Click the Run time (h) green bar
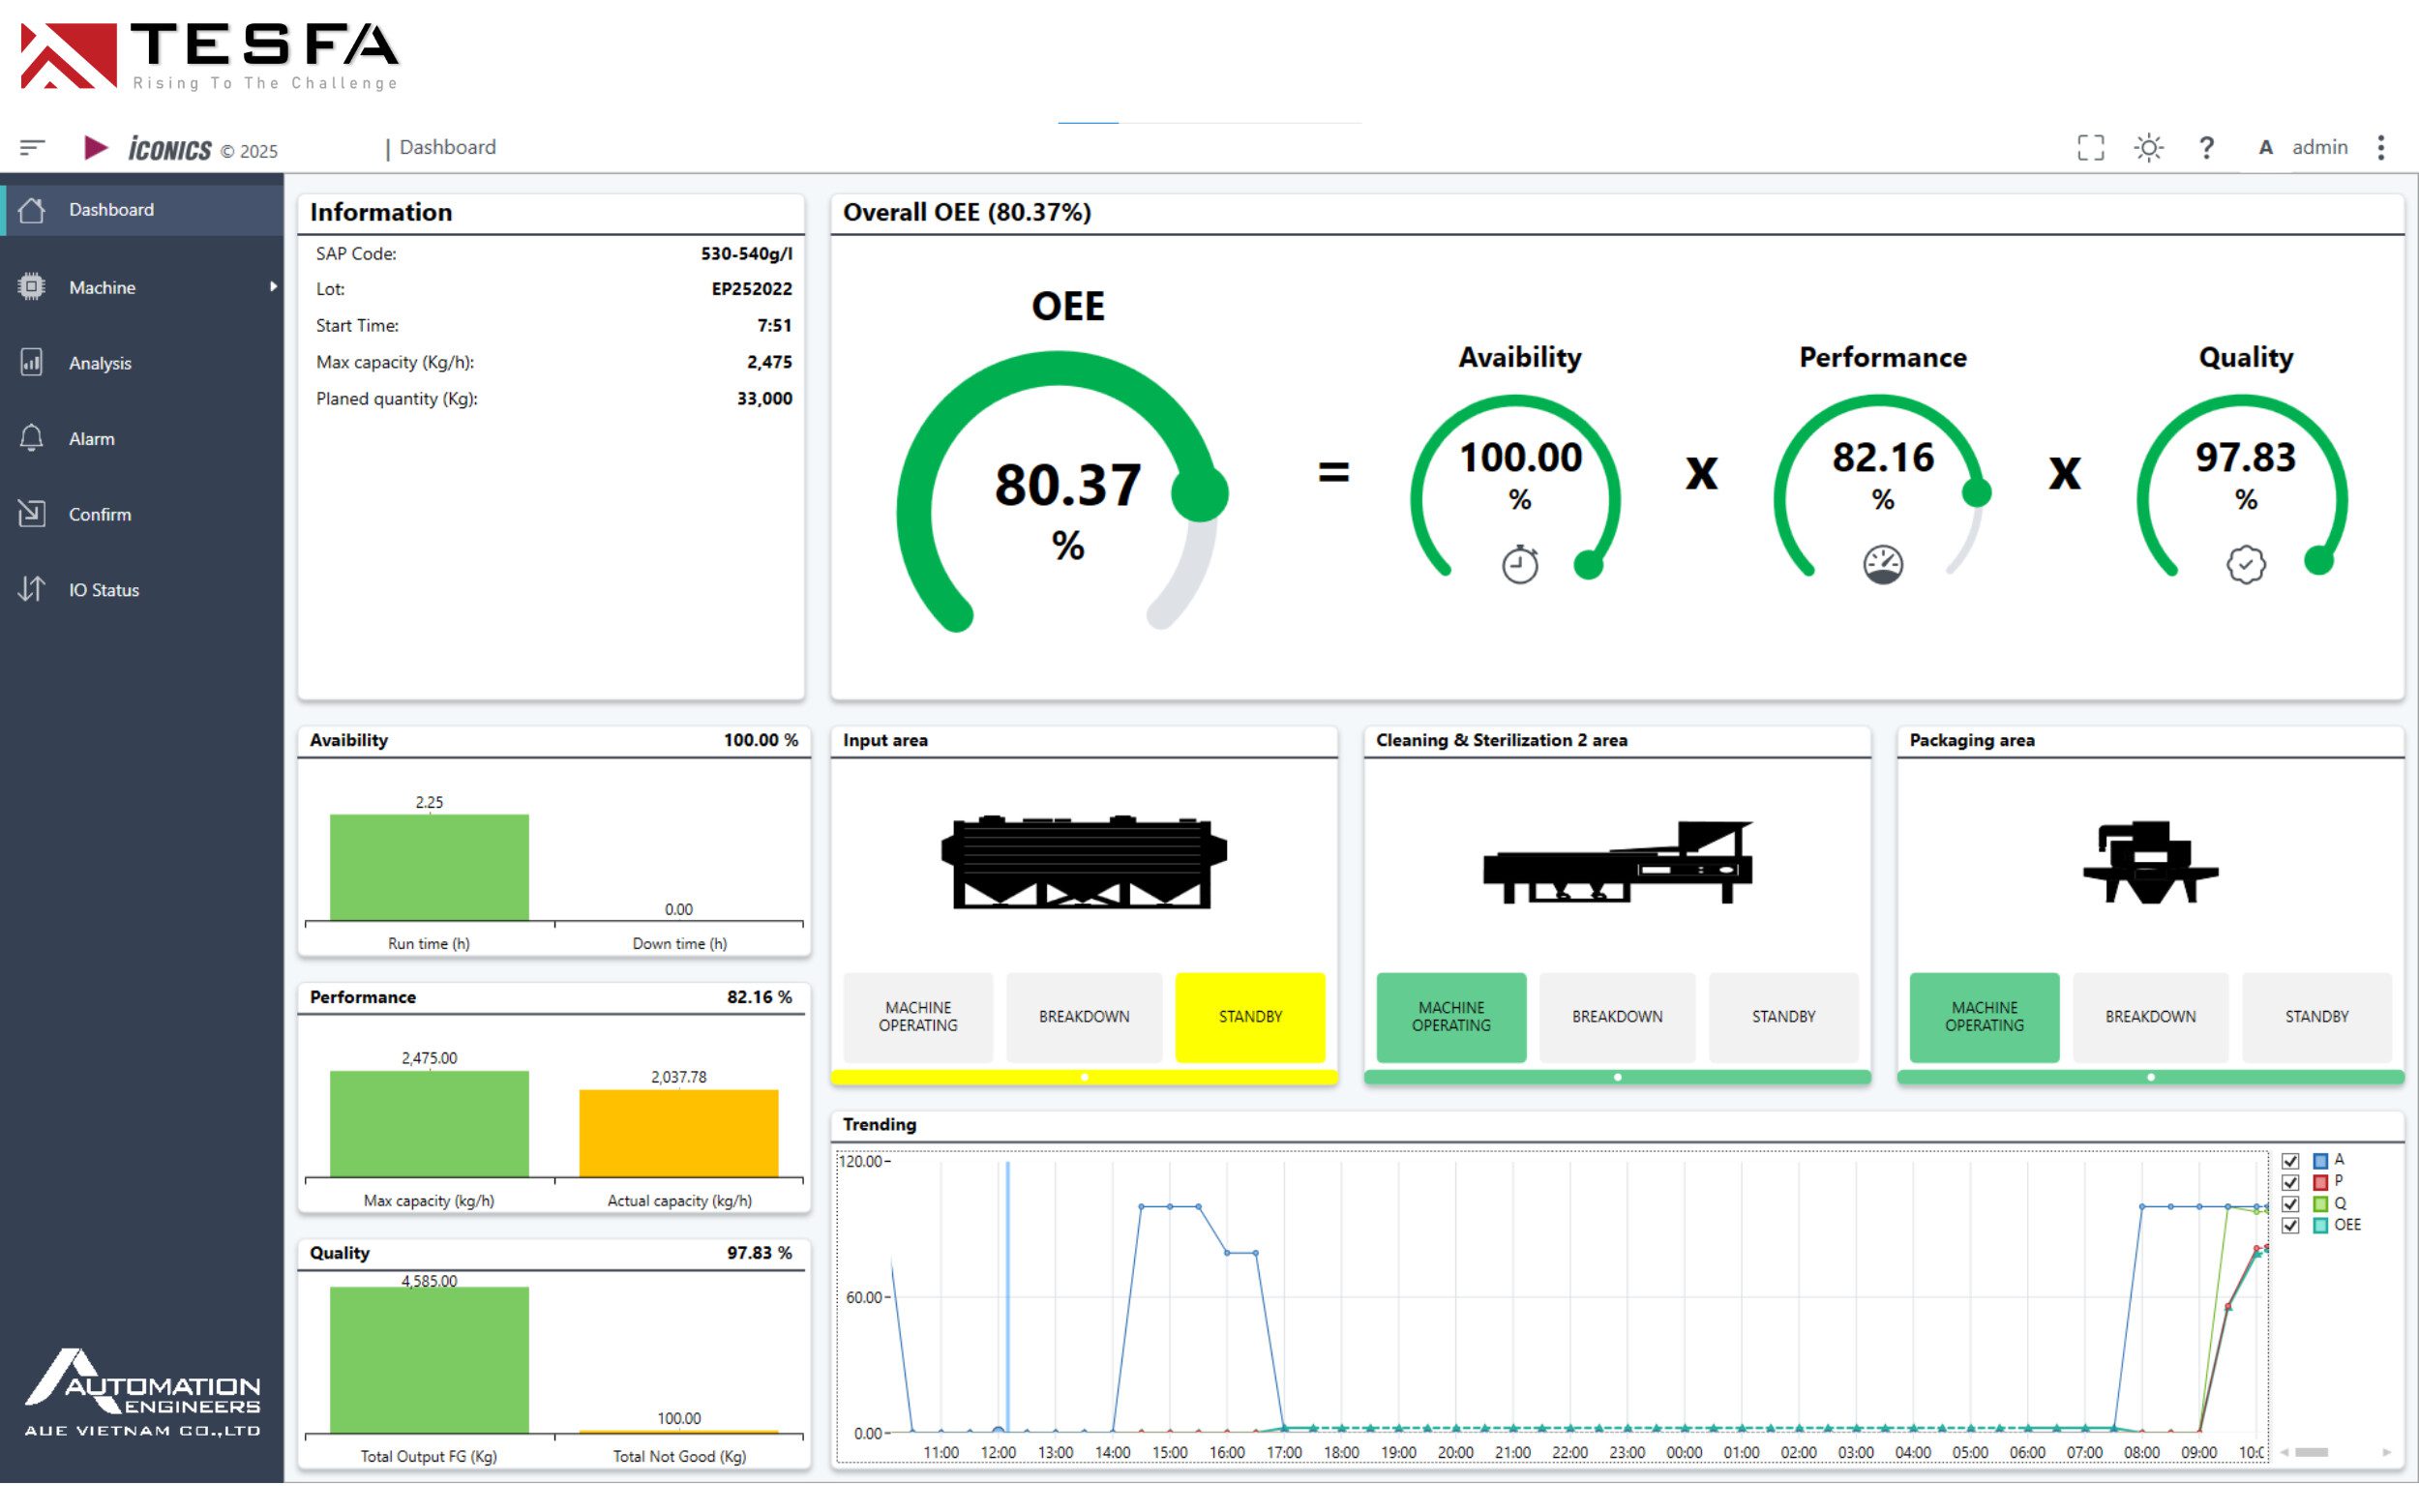The image size is (2419, 1512). pos(429,867)
